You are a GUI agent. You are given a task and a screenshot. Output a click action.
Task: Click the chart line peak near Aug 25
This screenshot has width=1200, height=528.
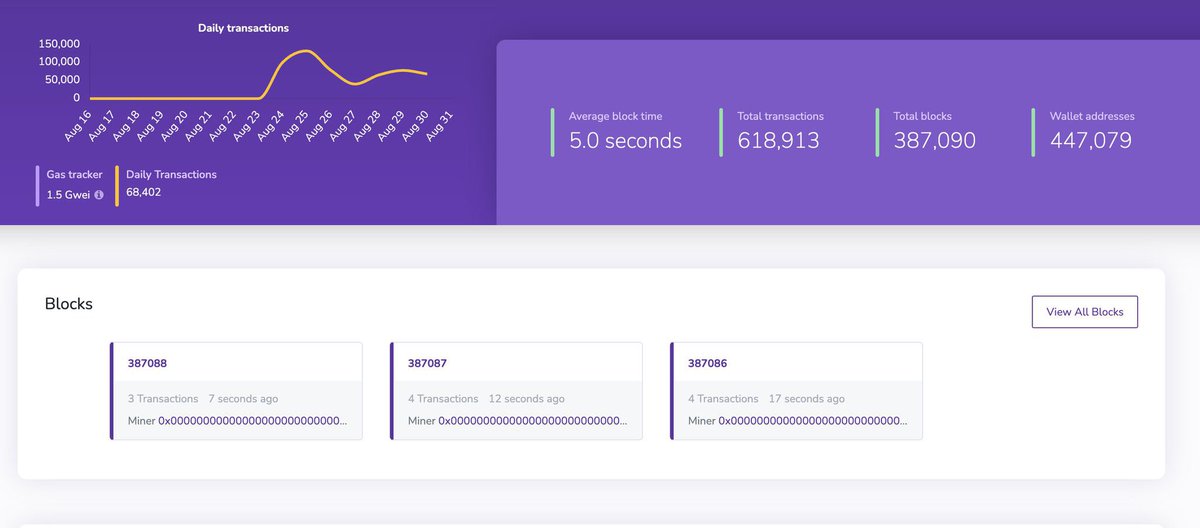pos(306,50)
